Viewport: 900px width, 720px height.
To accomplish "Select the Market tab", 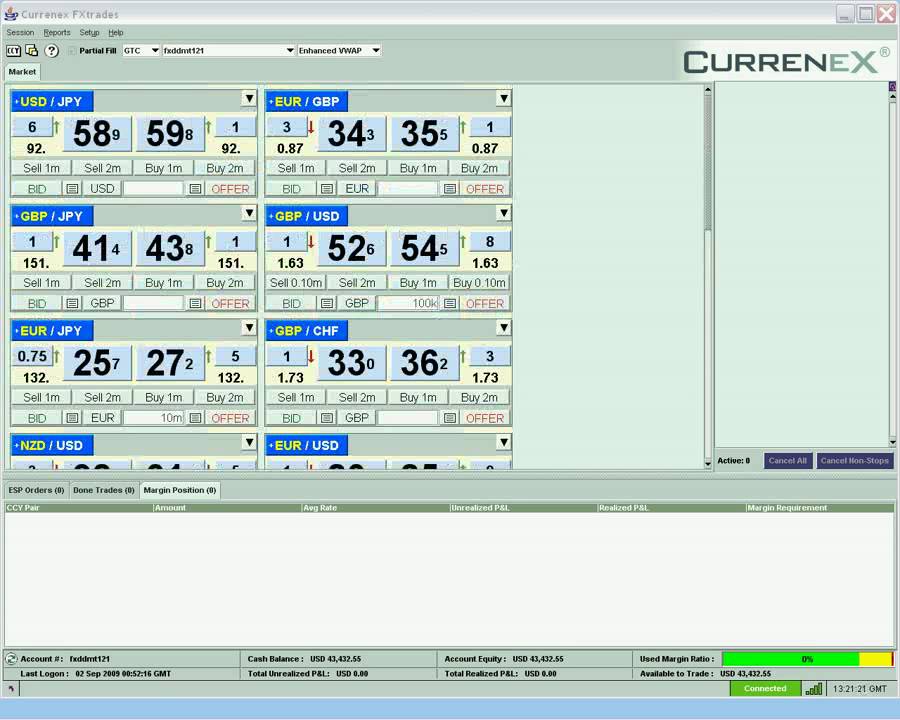I will [22, 72].
